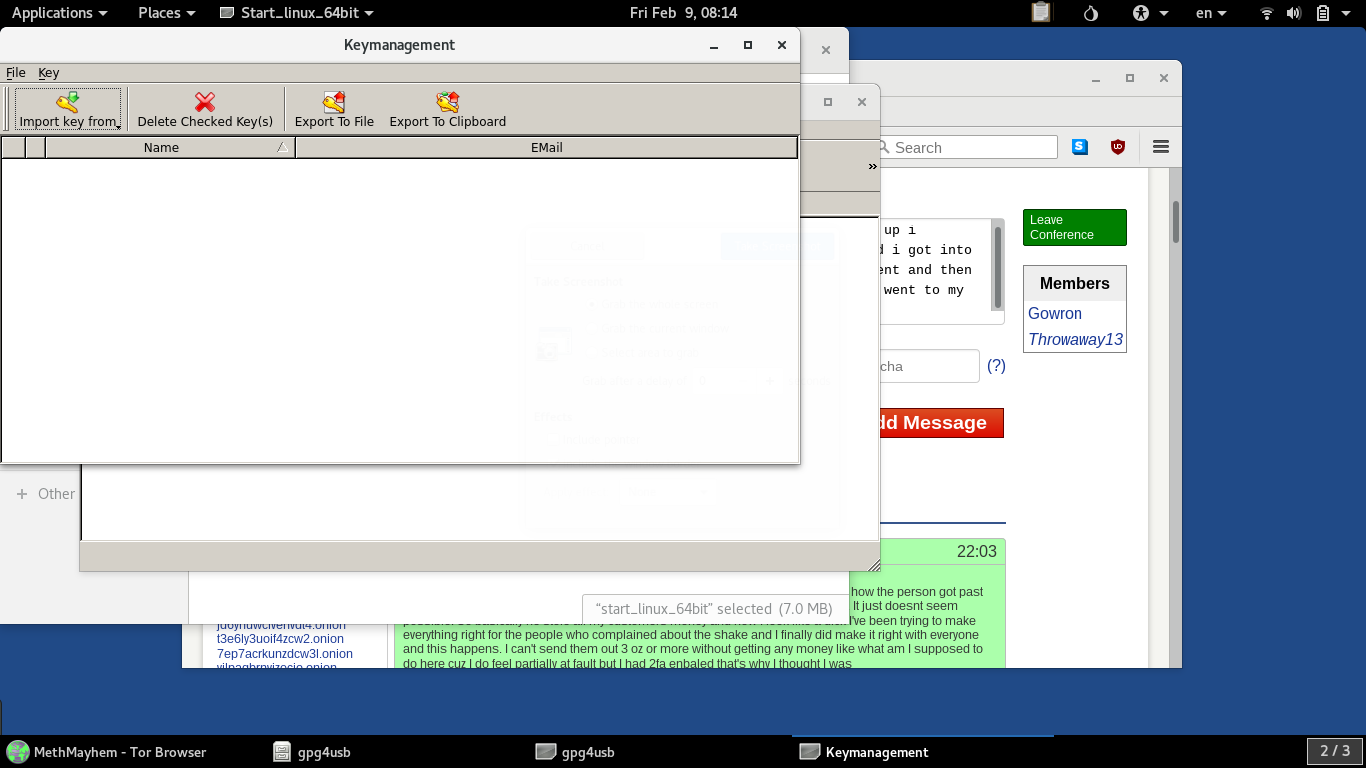Close the gpg4usb window behind Keymanagement

click(862, 101)
